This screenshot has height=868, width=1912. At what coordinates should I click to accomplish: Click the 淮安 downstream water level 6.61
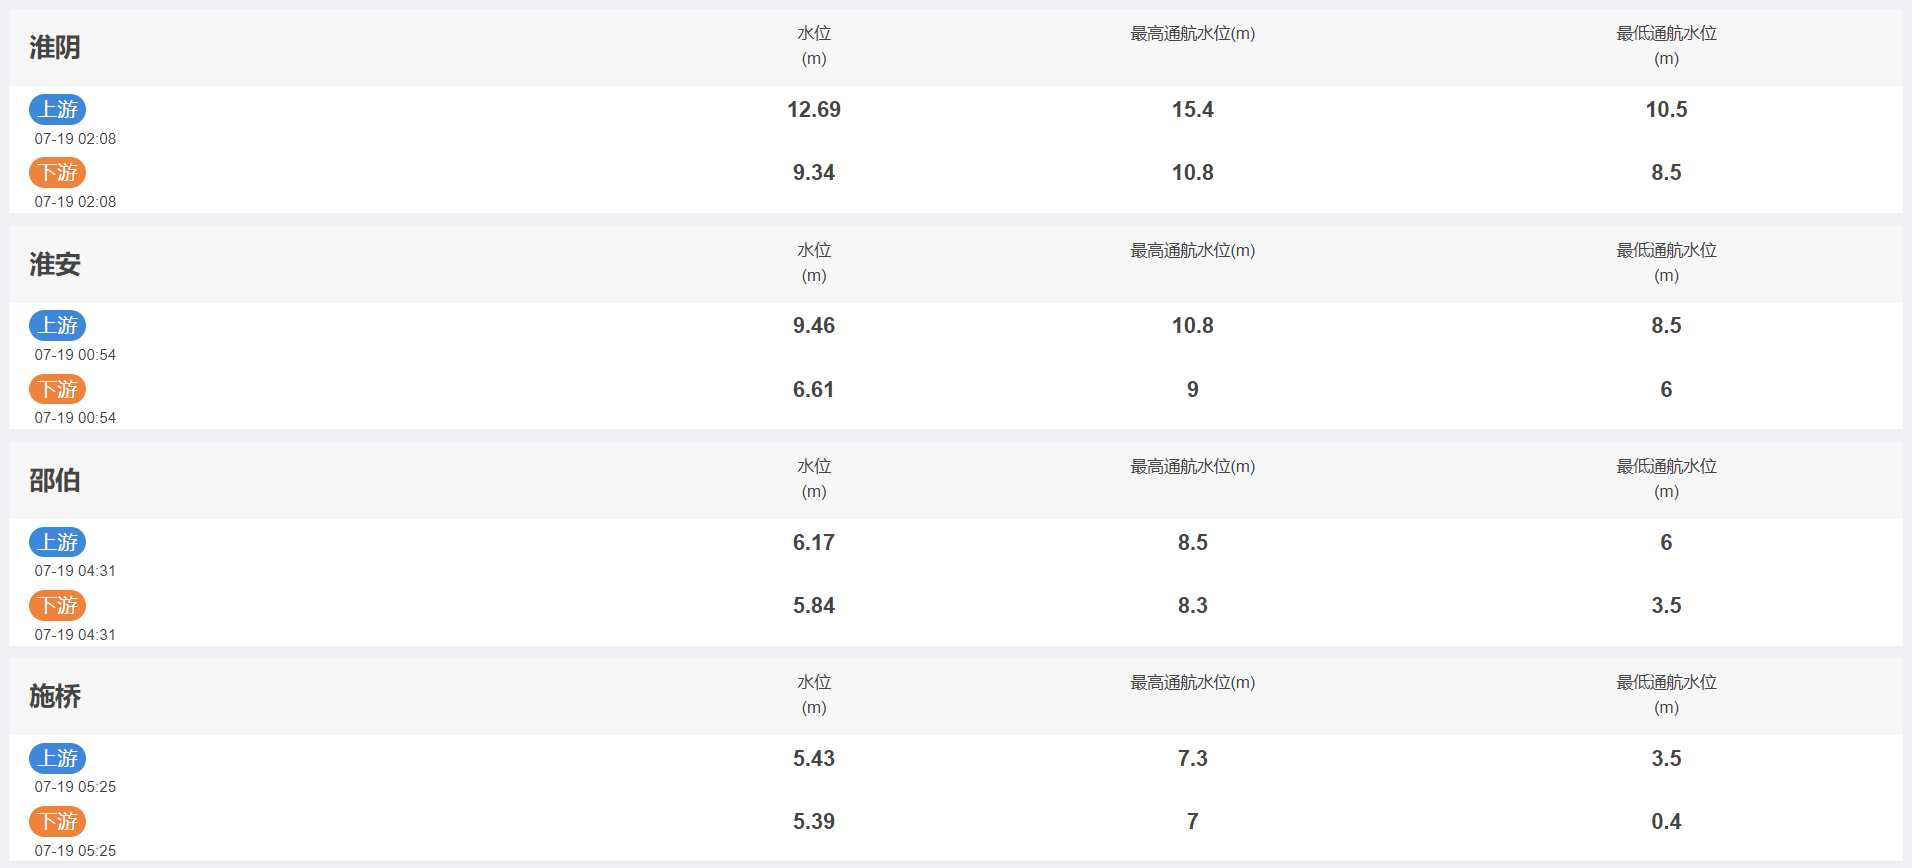point(814,389)
